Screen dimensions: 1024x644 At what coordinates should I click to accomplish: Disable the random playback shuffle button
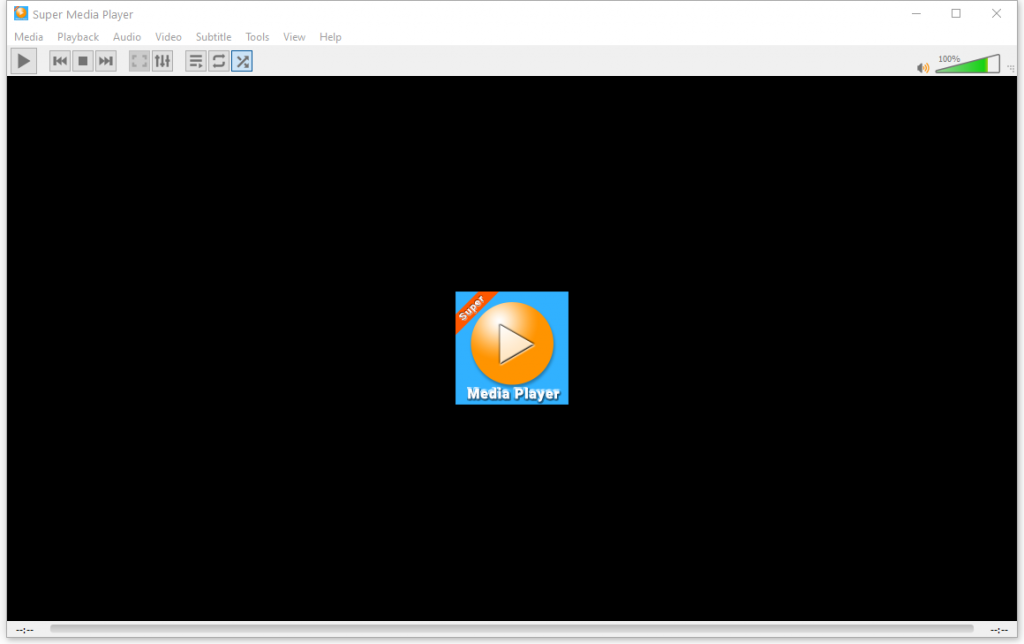241,60
